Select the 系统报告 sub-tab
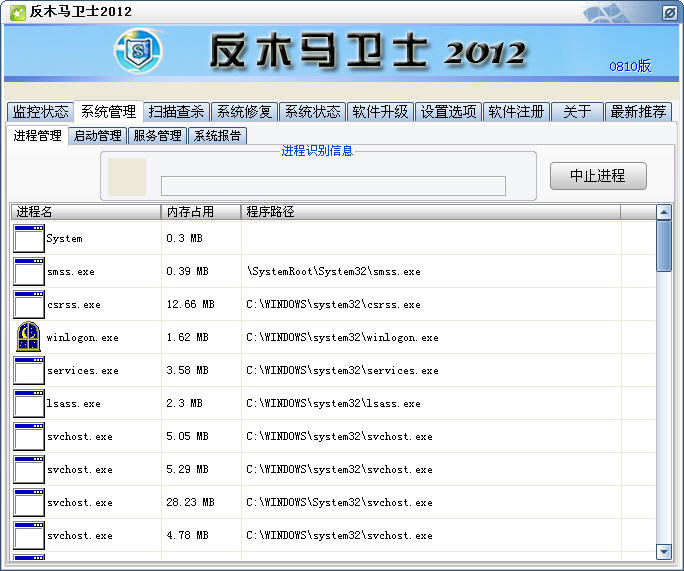Screen dimensions: 684x571 coord(217,136)
